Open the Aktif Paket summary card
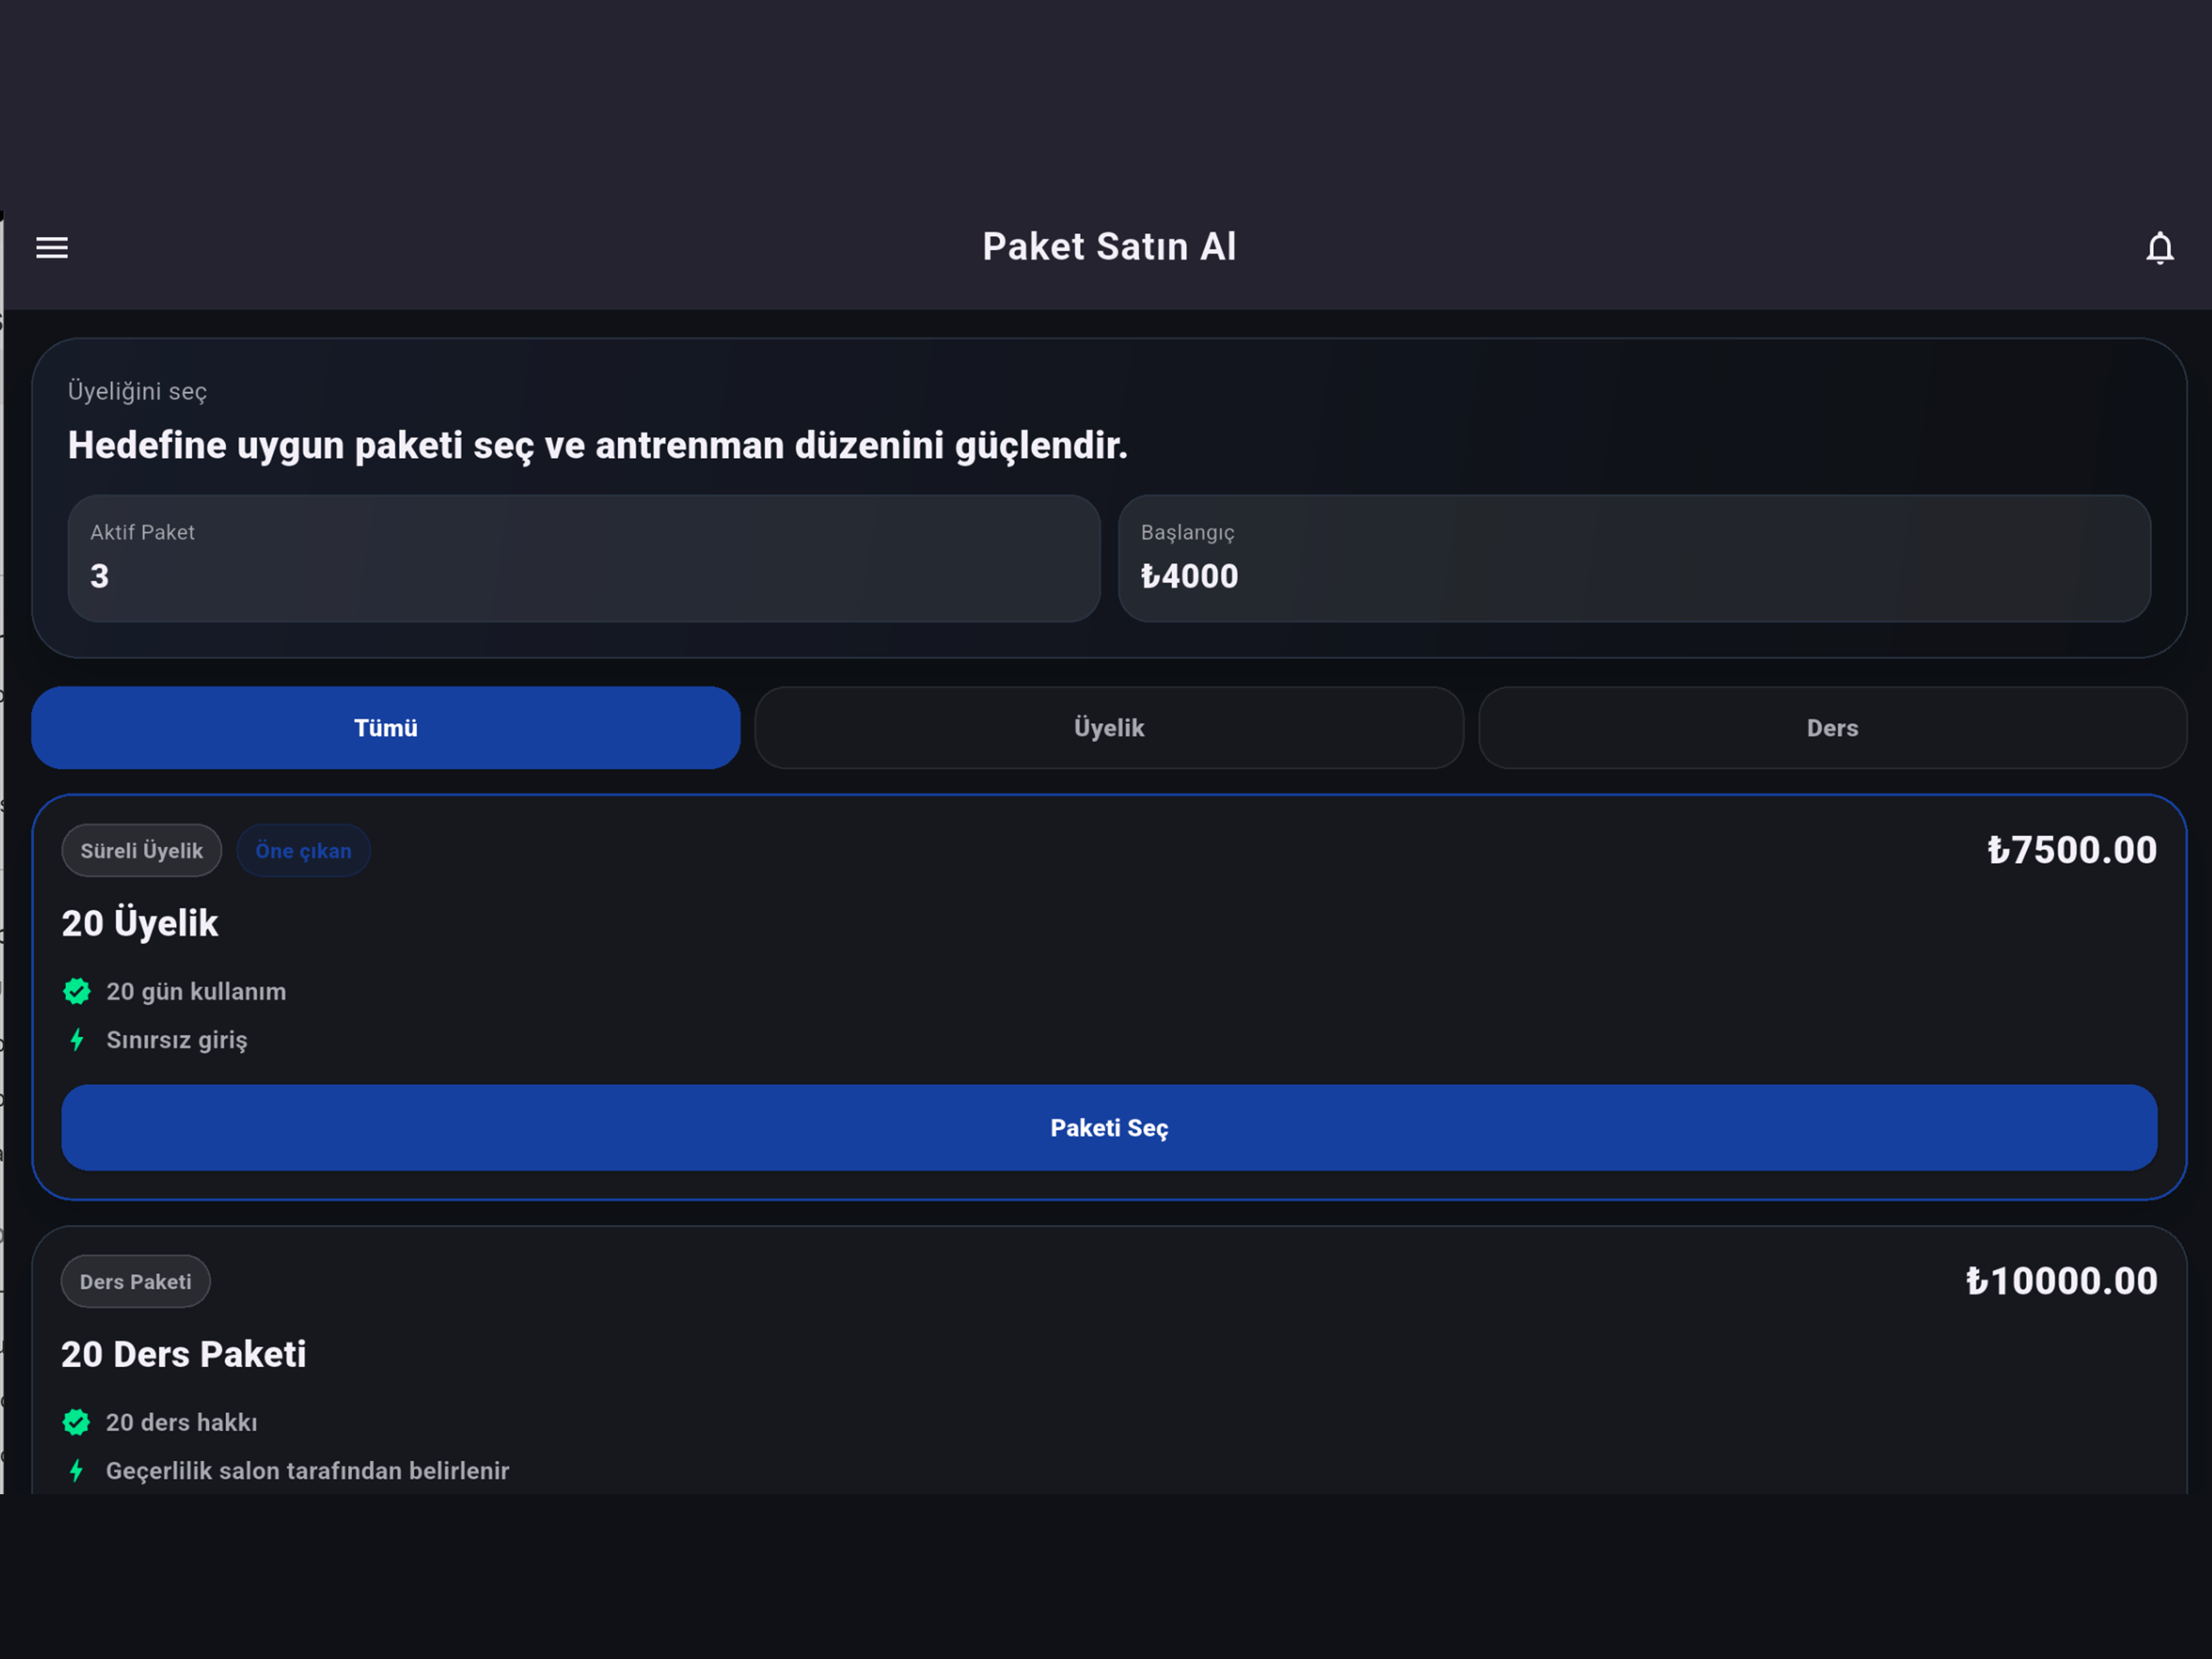2212x1659 pixels. [584, 558]
